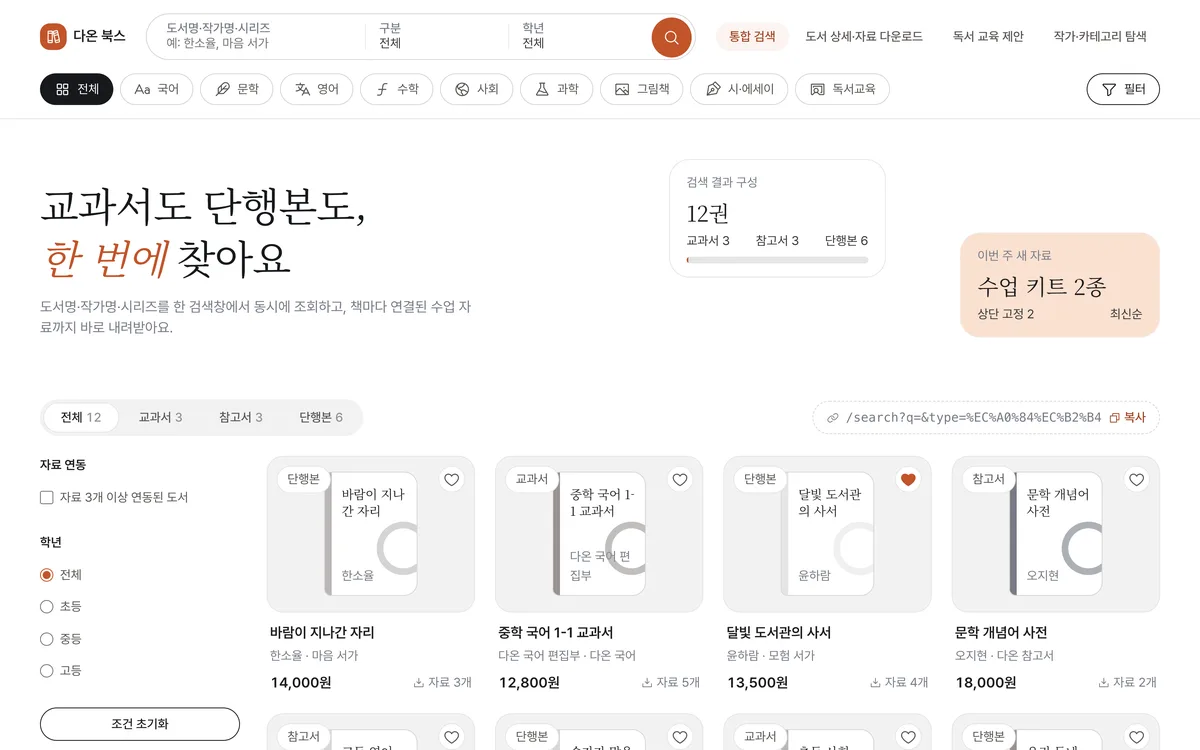Open 자료 3개 downloads for 바람이 지나간 자리
Viewport: 1200px width, 750px height.
442,682
